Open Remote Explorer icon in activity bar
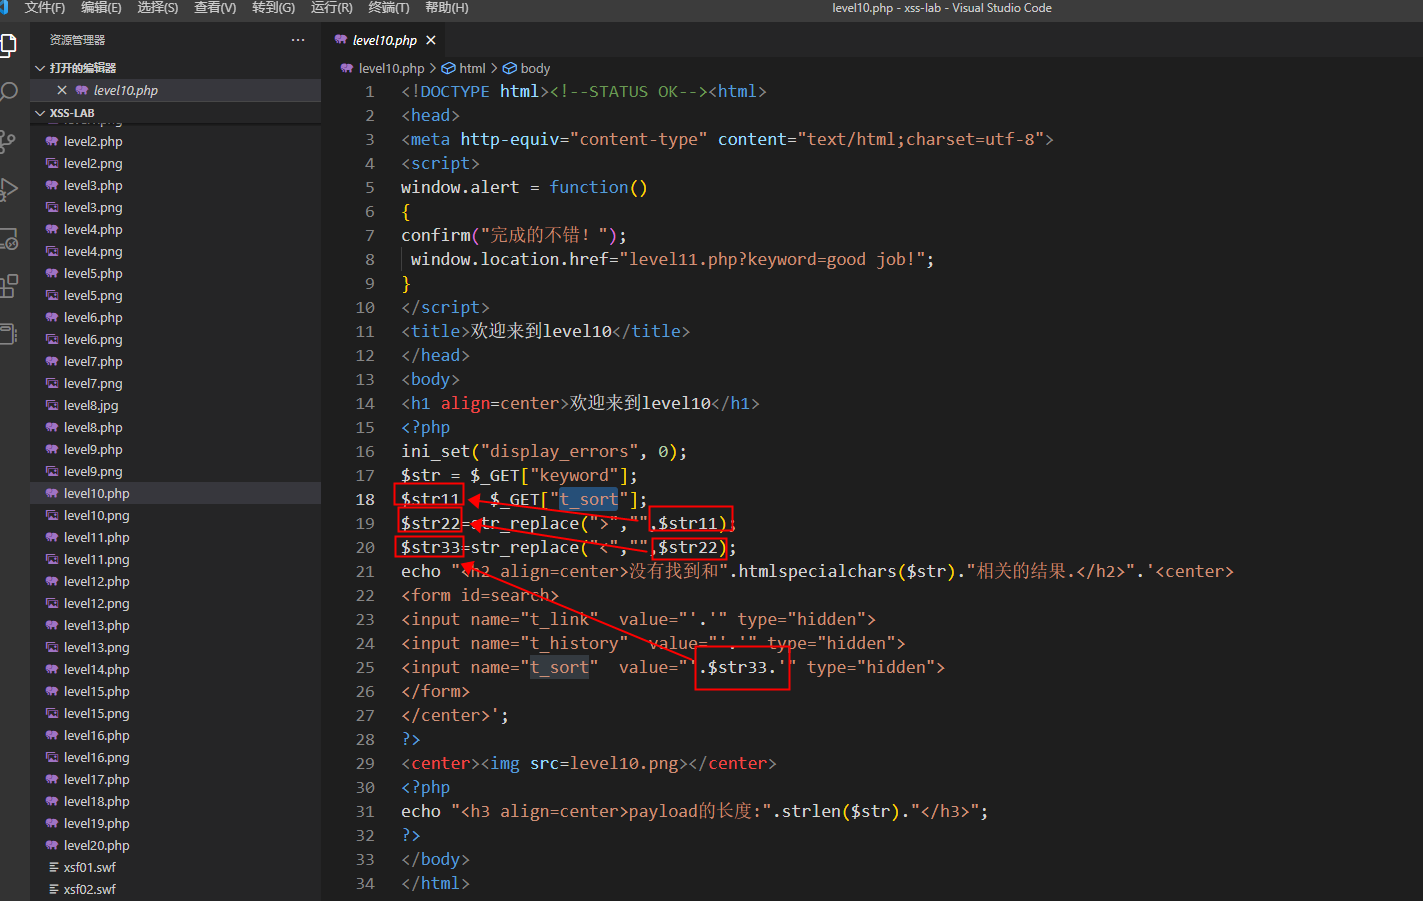1423x901 pixels. (8, 238)
